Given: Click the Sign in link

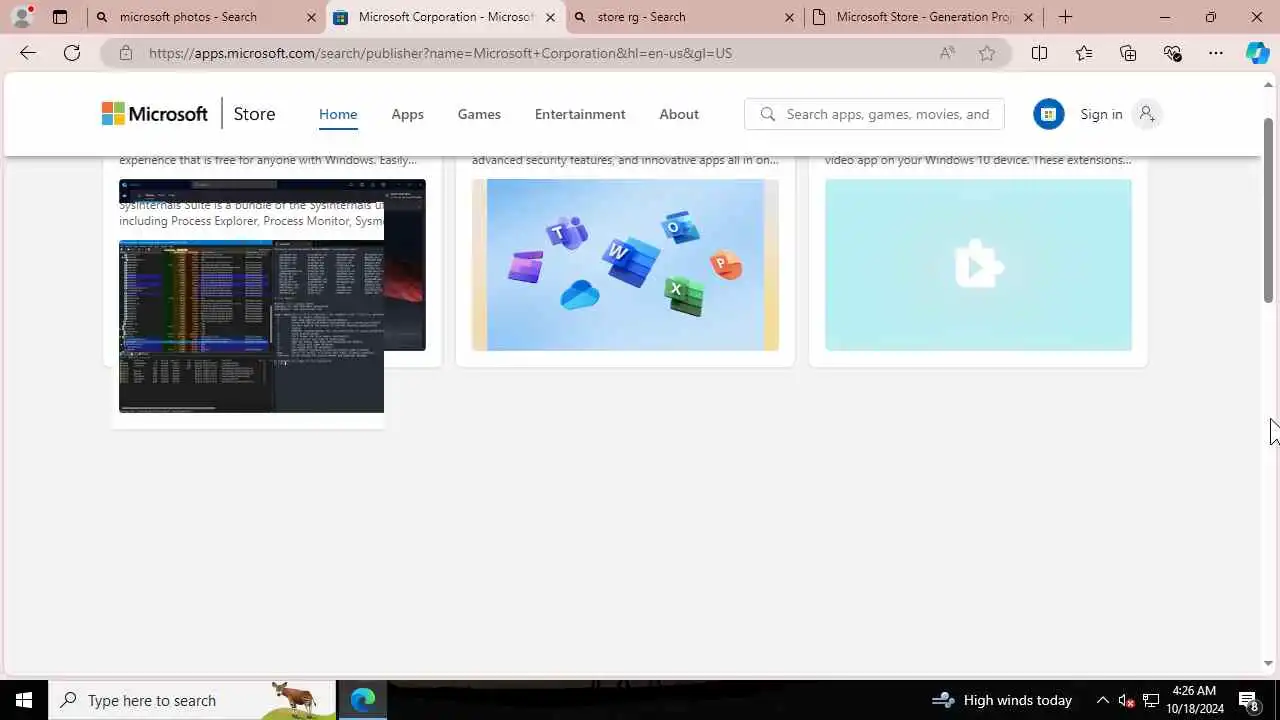Looking at the screenshot, I should pyautogui.click(x=1101, y=114).
